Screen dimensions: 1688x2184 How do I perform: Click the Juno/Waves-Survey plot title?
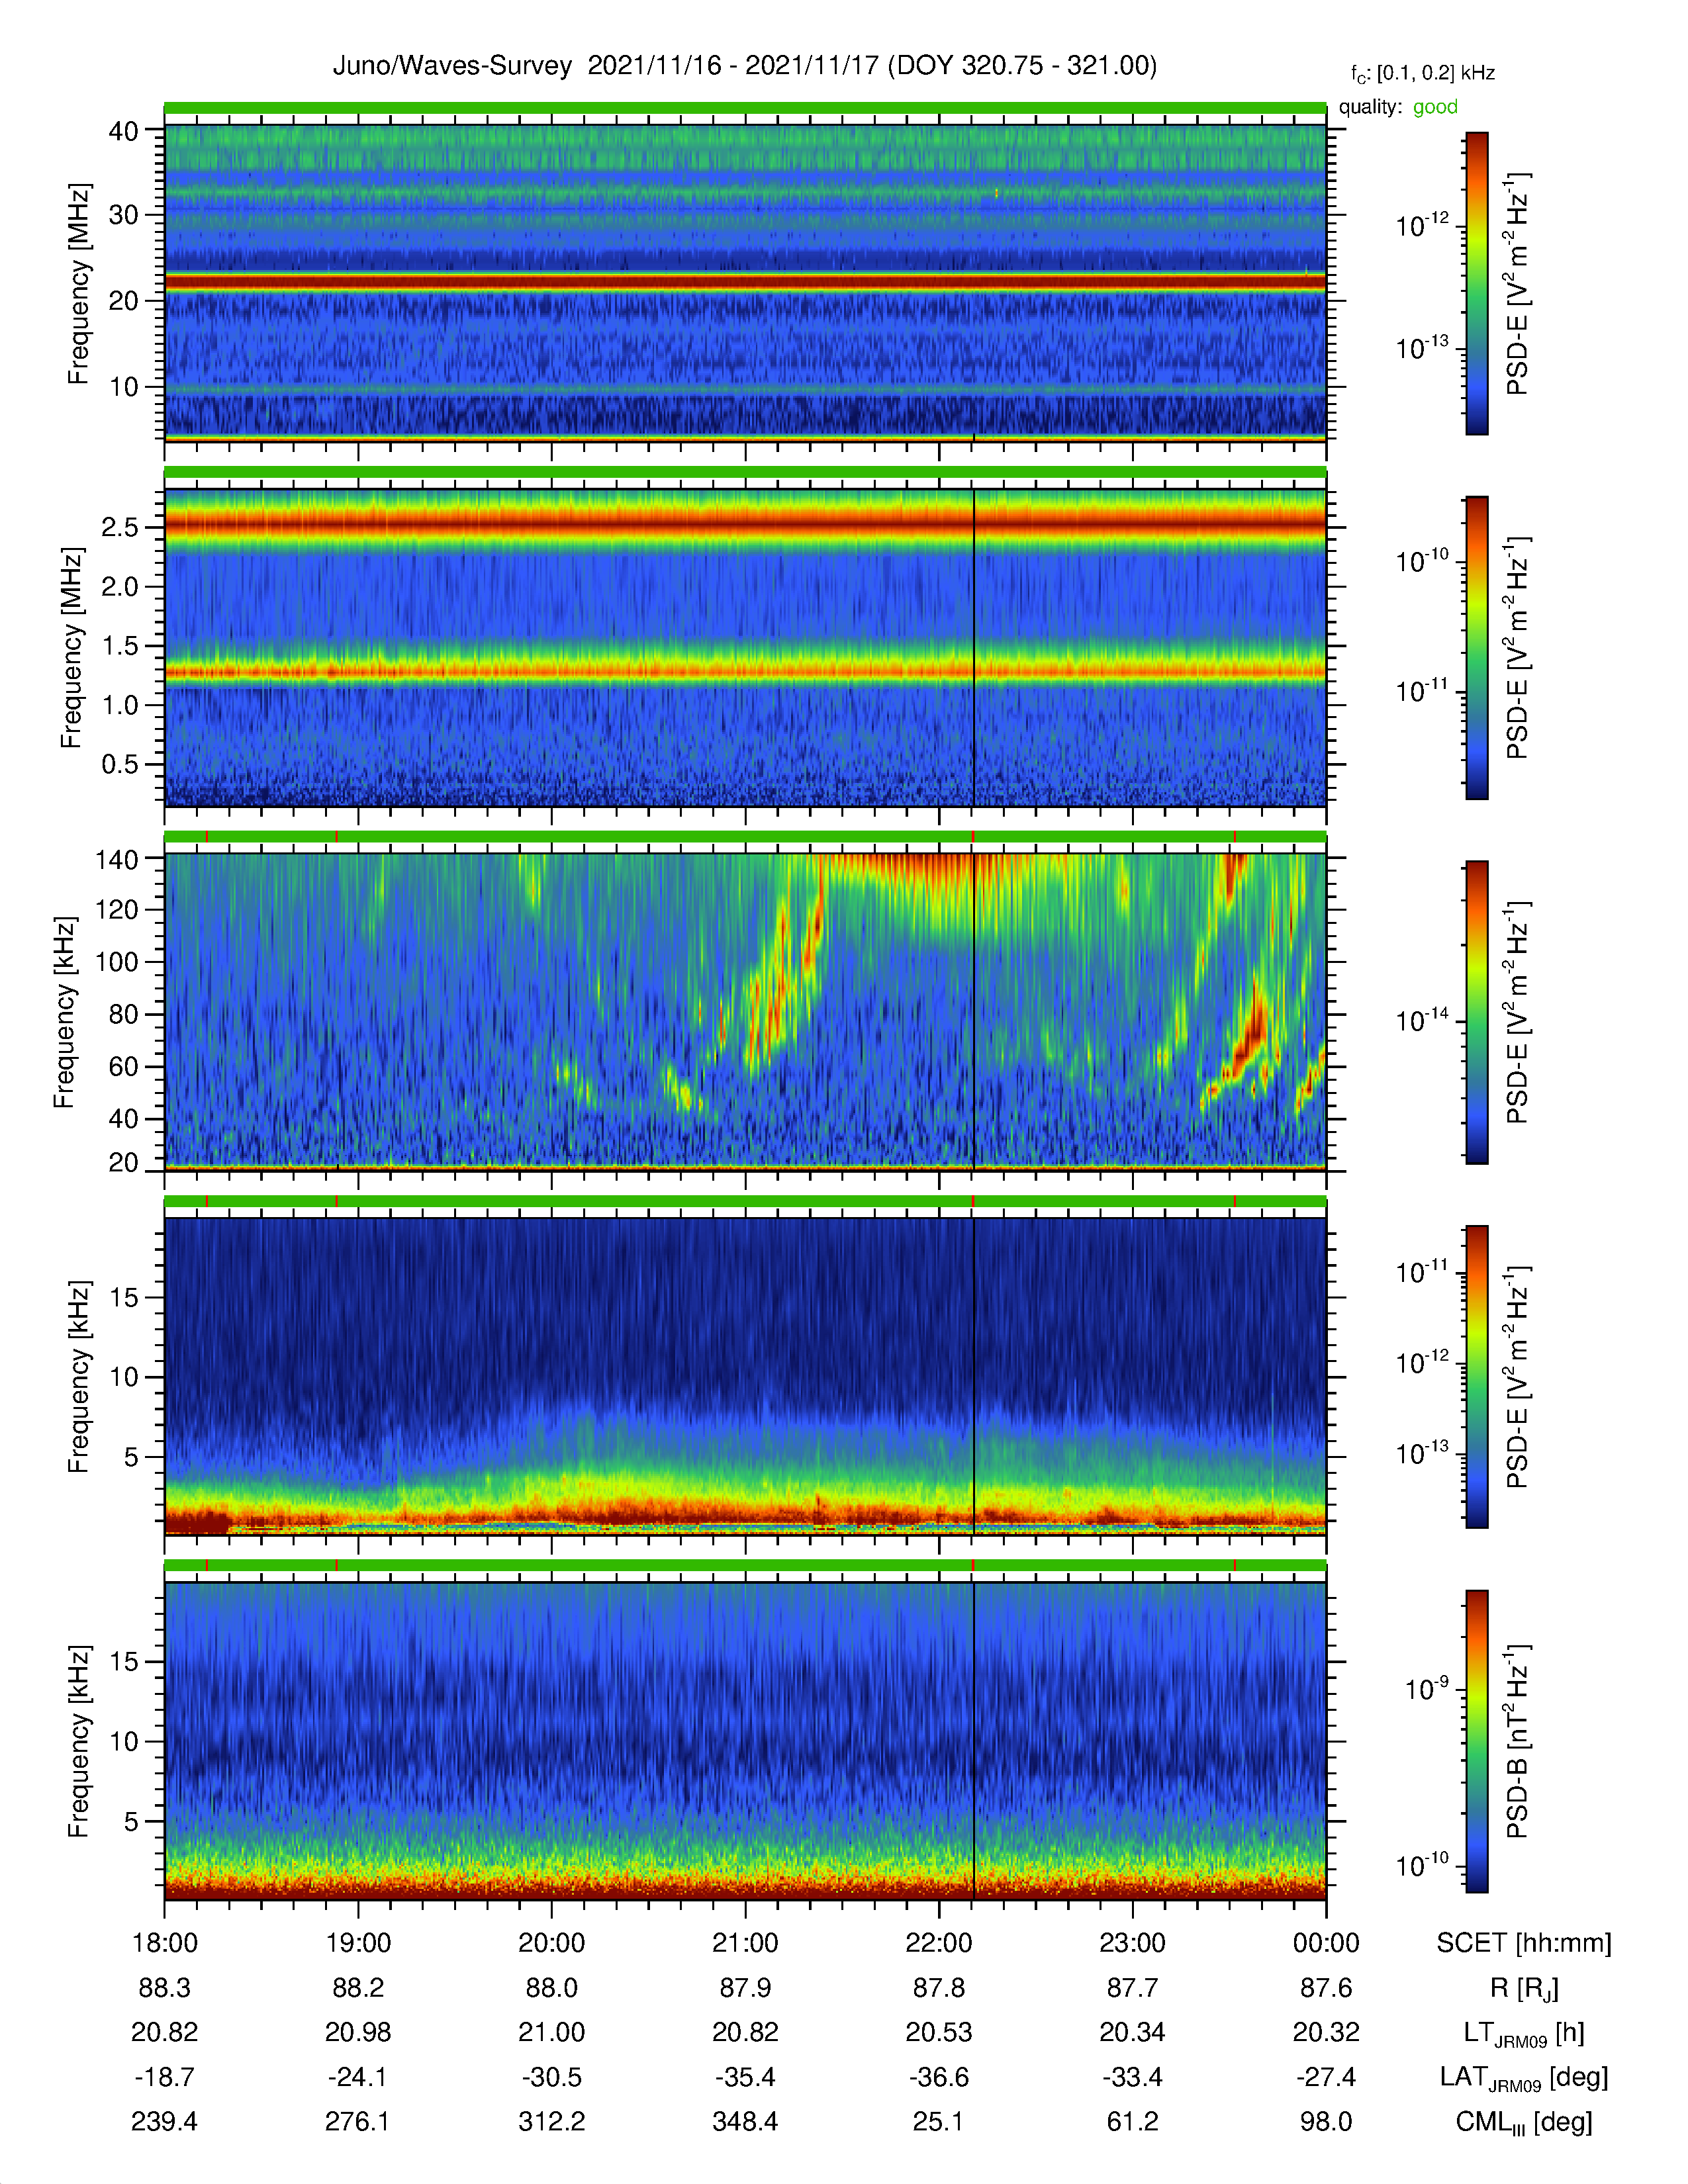pyautogui.click(x=744, y=66)
